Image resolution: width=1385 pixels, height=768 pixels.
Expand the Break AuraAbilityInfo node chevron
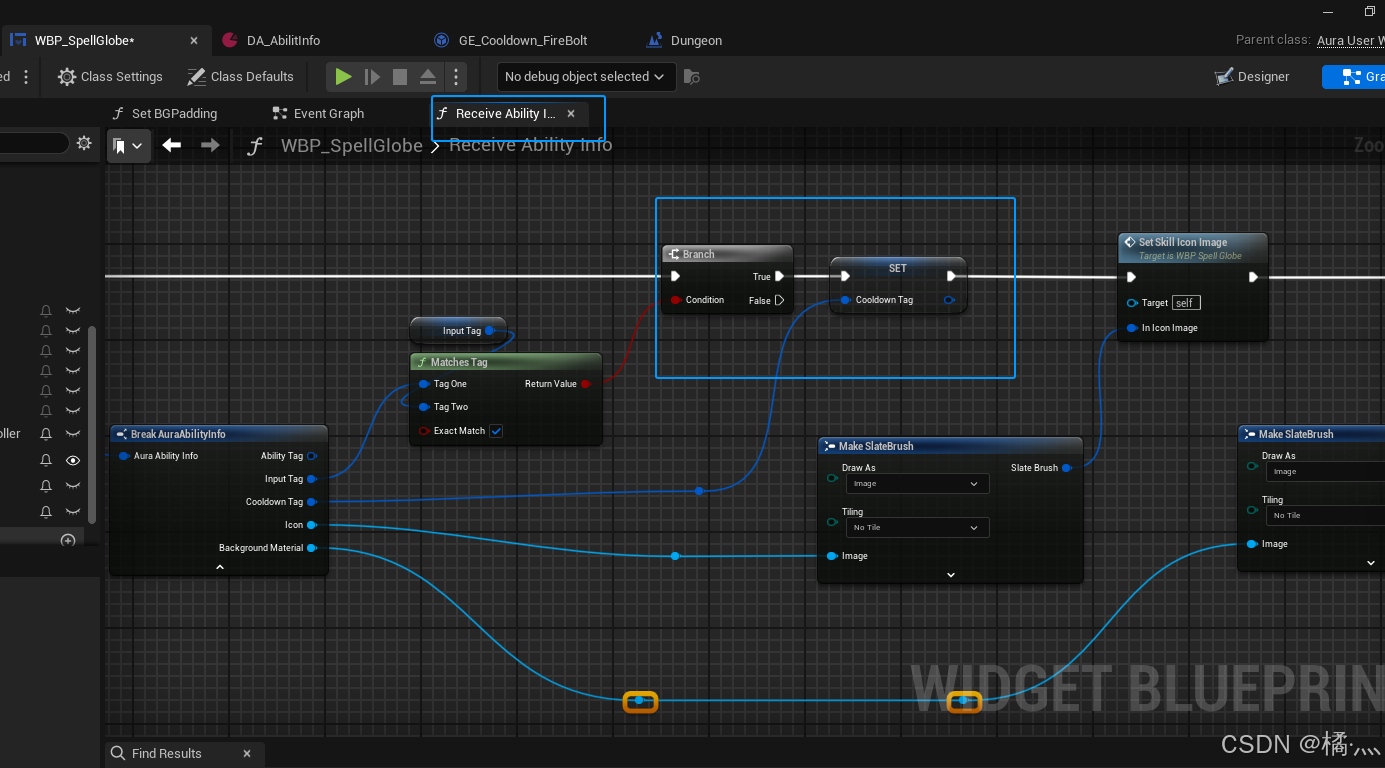(x=220, y=567)
